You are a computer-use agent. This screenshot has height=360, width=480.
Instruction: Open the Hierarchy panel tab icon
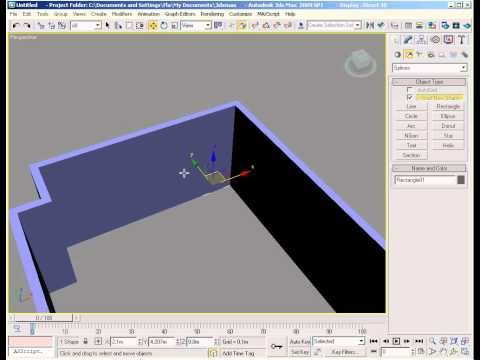pos(421,40)
